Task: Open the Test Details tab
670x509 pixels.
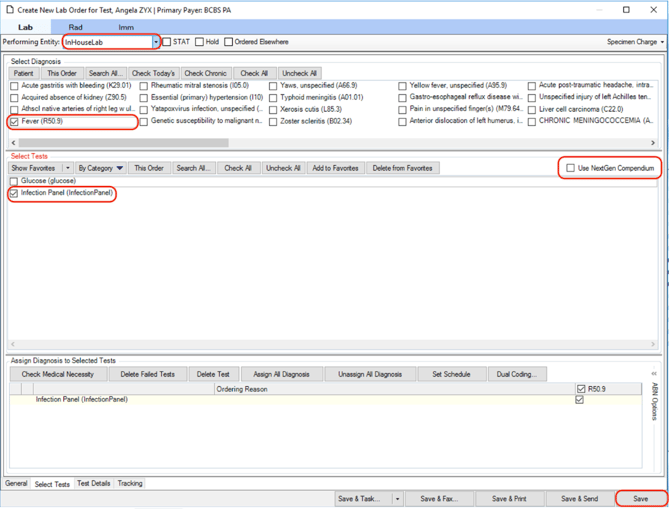Action: tap(94, 483)
